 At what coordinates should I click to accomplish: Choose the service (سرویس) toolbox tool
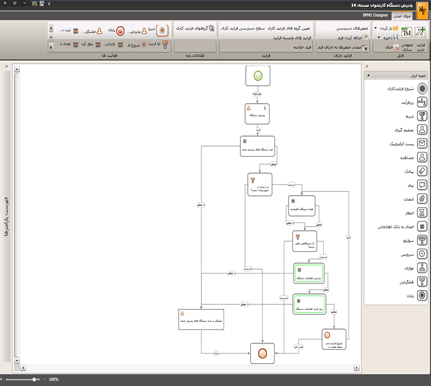(x=422, y=254)
